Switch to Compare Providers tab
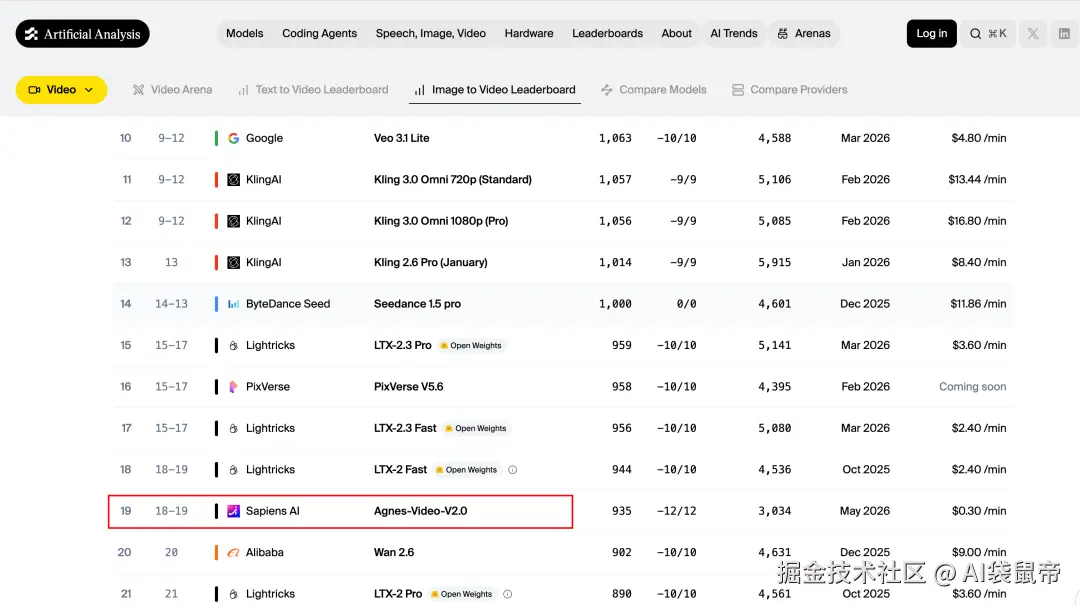The width and height of the screenshot is (1080, 605). tap(789, 90)
